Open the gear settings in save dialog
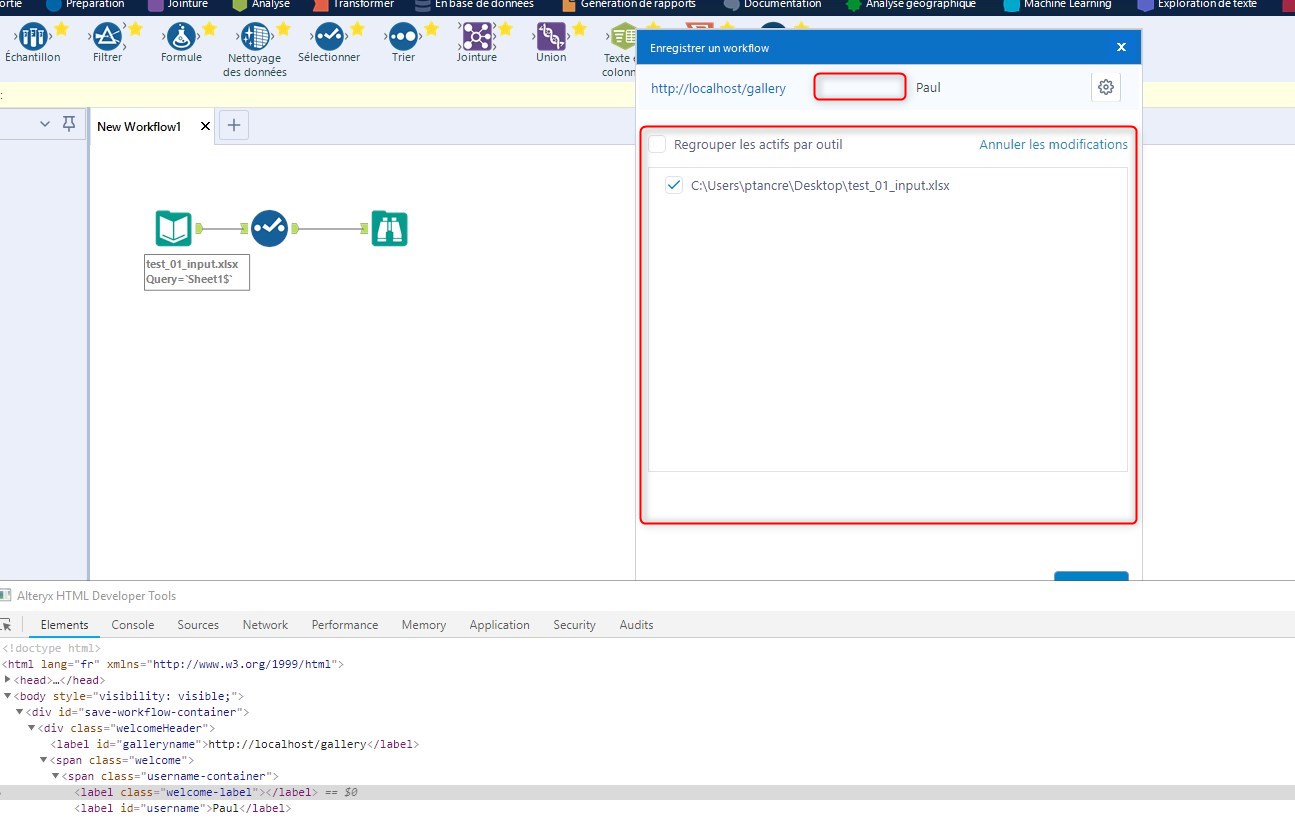 tap(1105, 87)
